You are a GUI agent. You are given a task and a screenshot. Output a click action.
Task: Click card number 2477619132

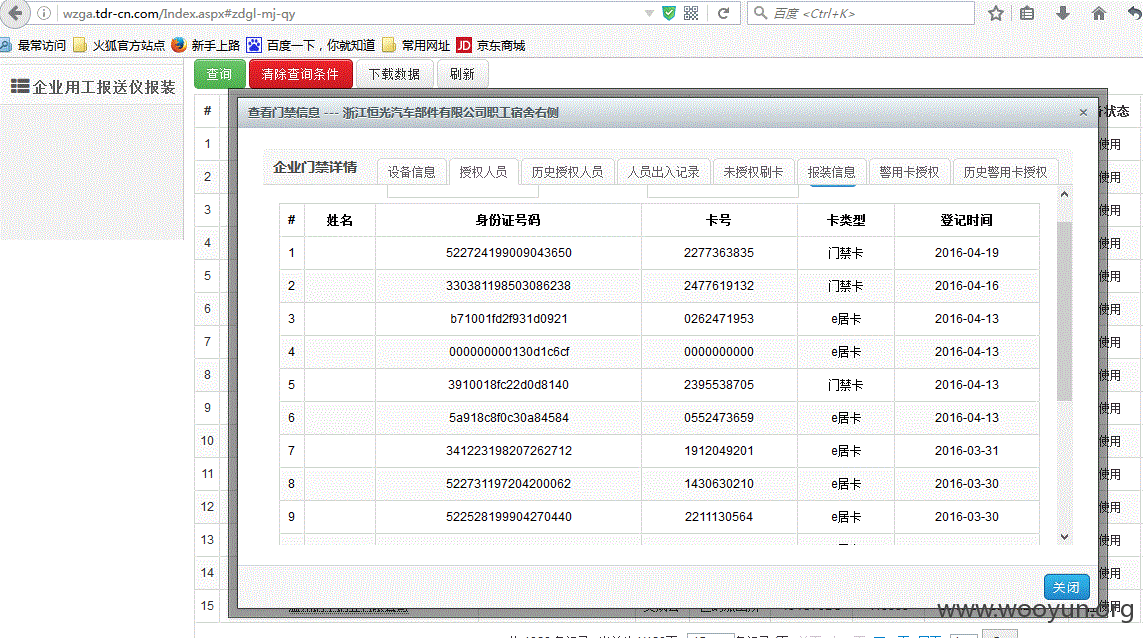719,286
